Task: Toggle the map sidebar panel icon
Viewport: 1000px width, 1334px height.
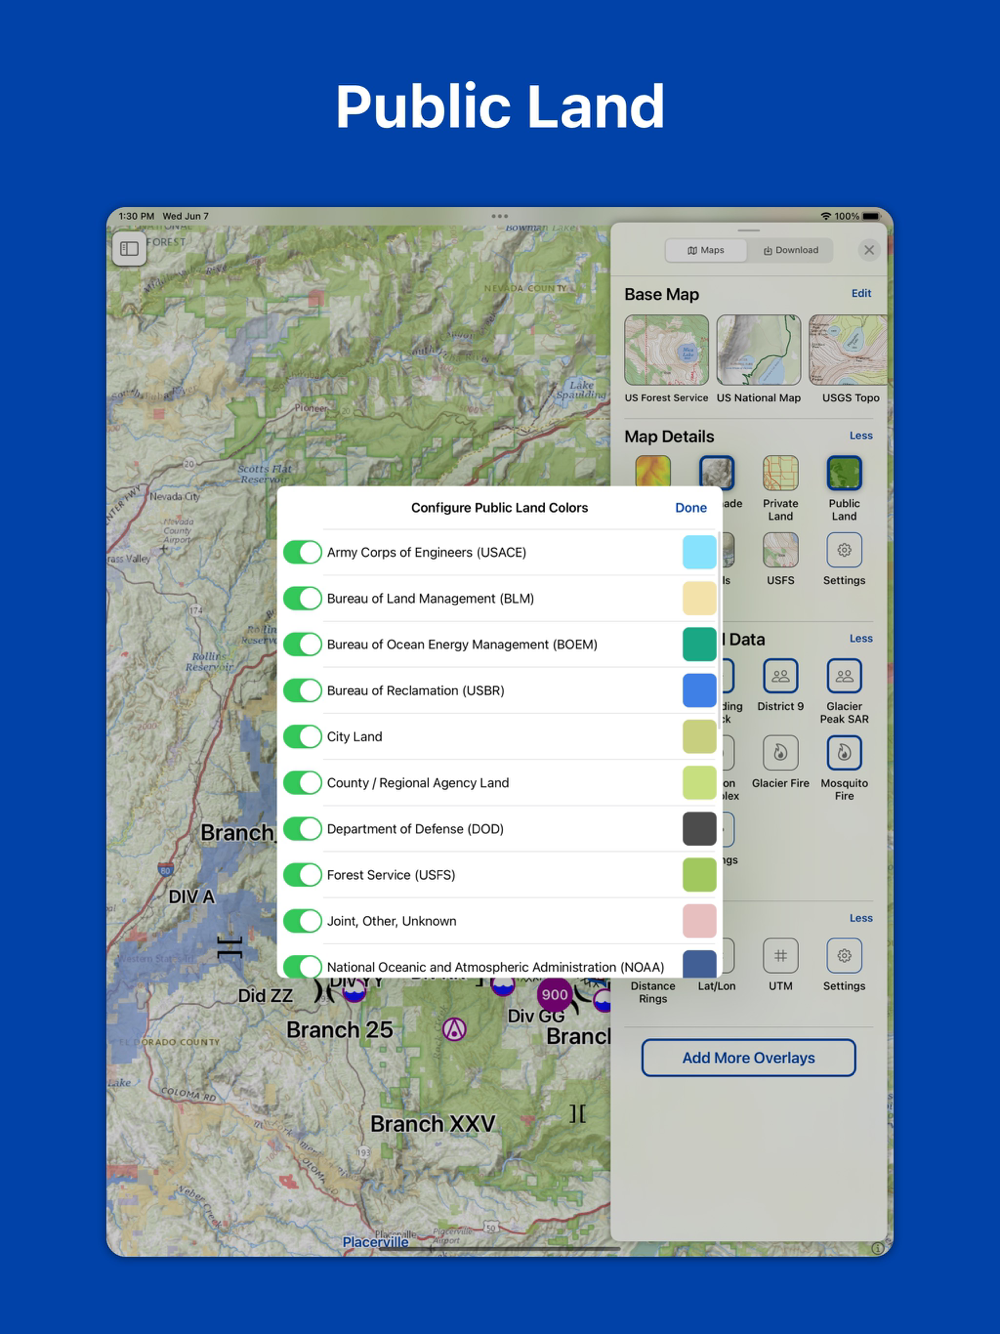Action: [130, 249]
